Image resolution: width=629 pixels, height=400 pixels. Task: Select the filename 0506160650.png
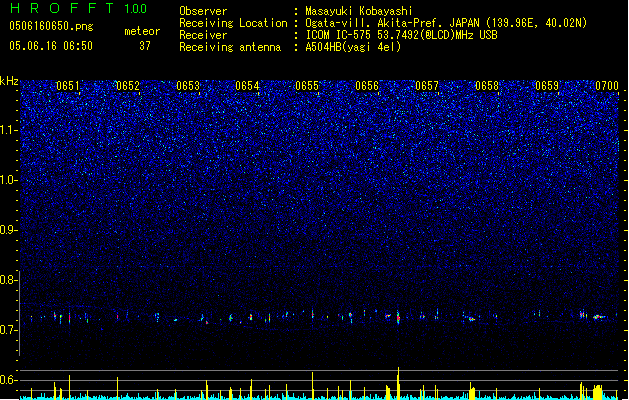[x=51, y=26]
